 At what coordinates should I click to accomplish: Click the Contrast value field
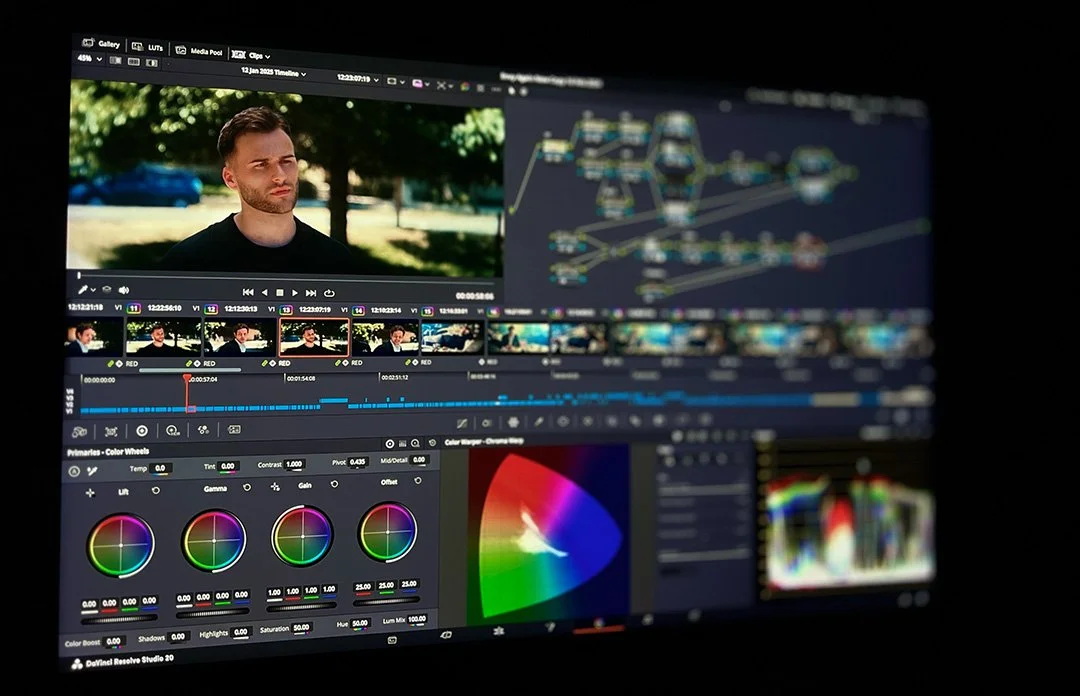click(294, 464)
